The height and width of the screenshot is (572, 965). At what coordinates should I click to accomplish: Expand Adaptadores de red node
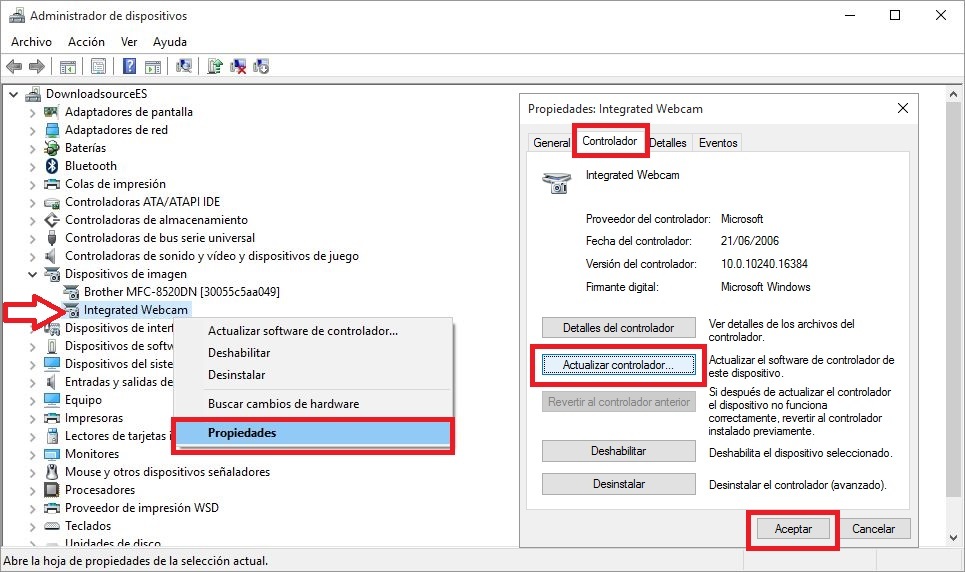pyautogui.click(x=33, y=131)
